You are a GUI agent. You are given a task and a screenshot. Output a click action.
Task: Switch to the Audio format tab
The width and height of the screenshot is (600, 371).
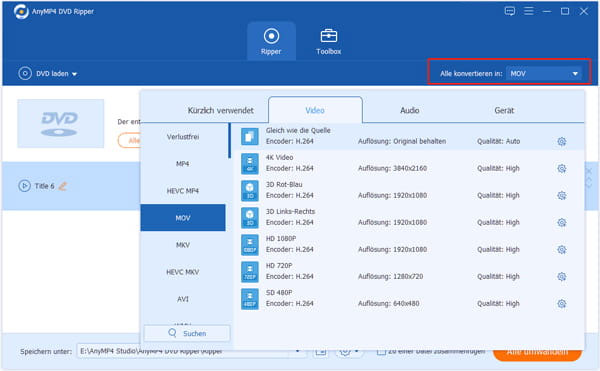pos(409,111)
